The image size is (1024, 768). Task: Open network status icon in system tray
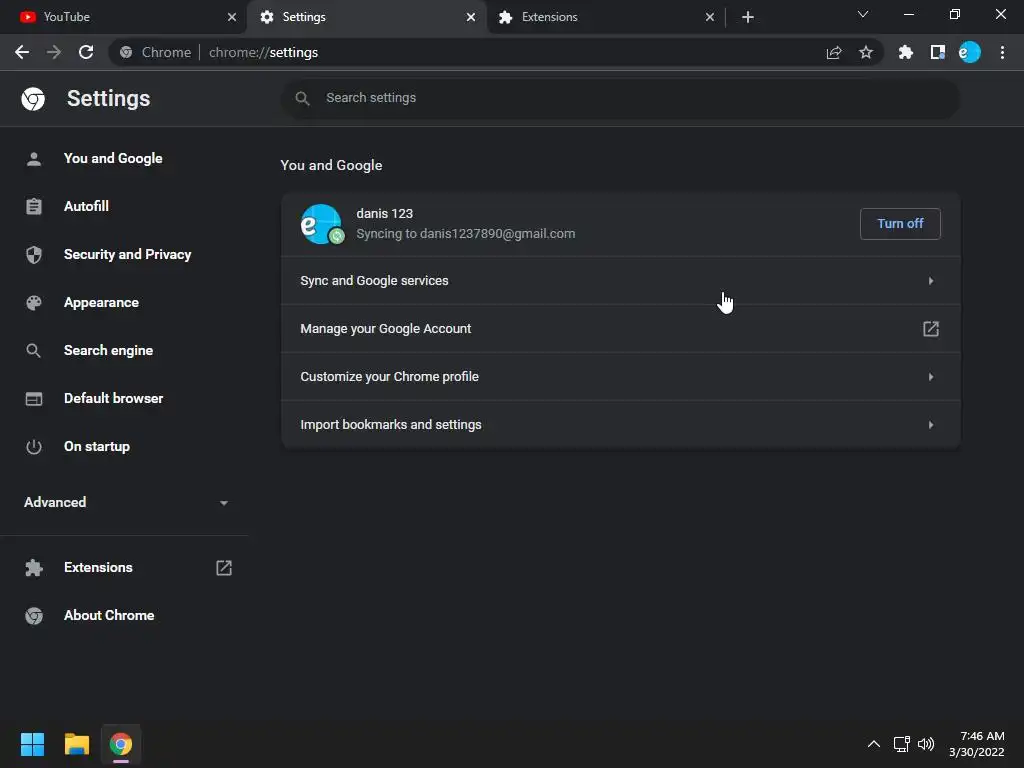902,744
